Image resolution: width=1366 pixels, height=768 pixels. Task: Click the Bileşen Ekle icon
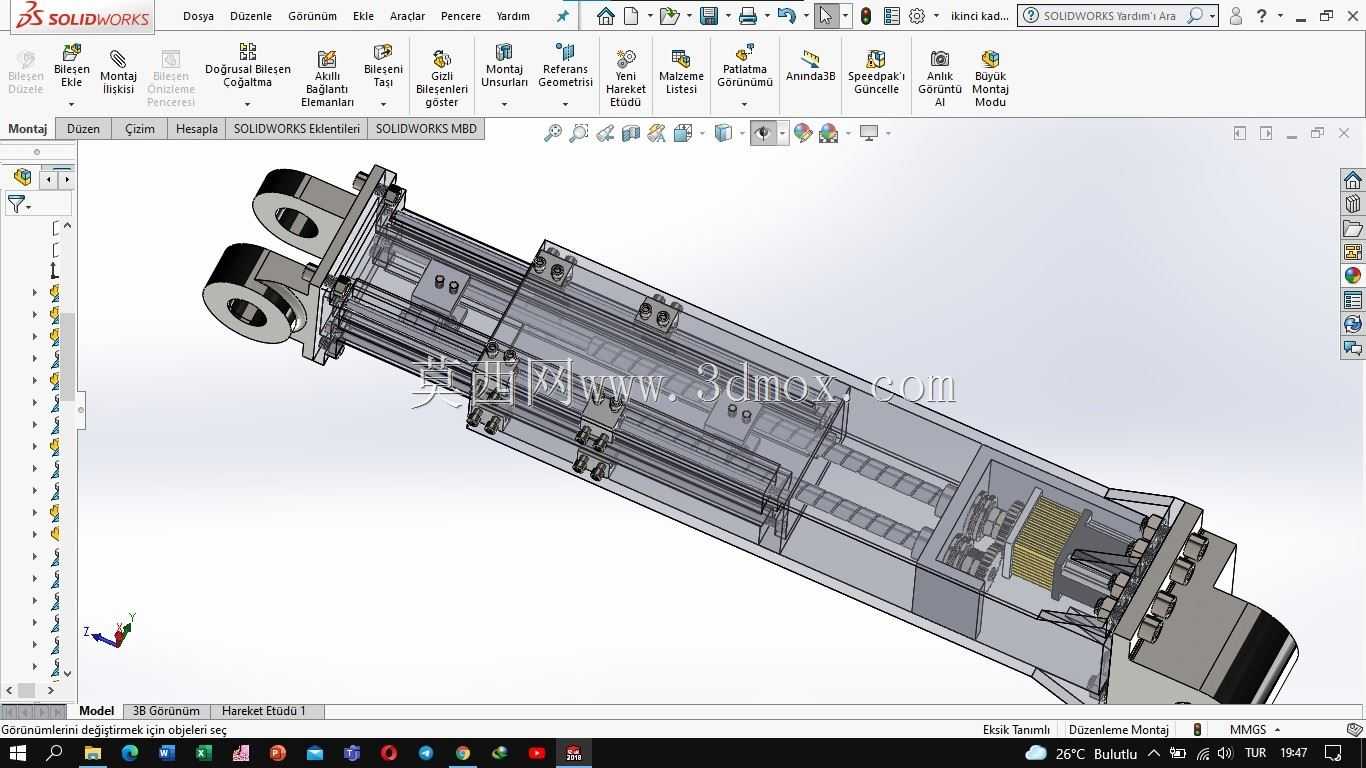[71, 52]
